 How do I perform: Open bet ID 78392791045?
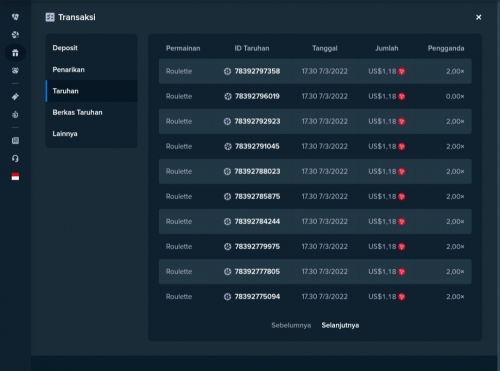click(257, 146)
